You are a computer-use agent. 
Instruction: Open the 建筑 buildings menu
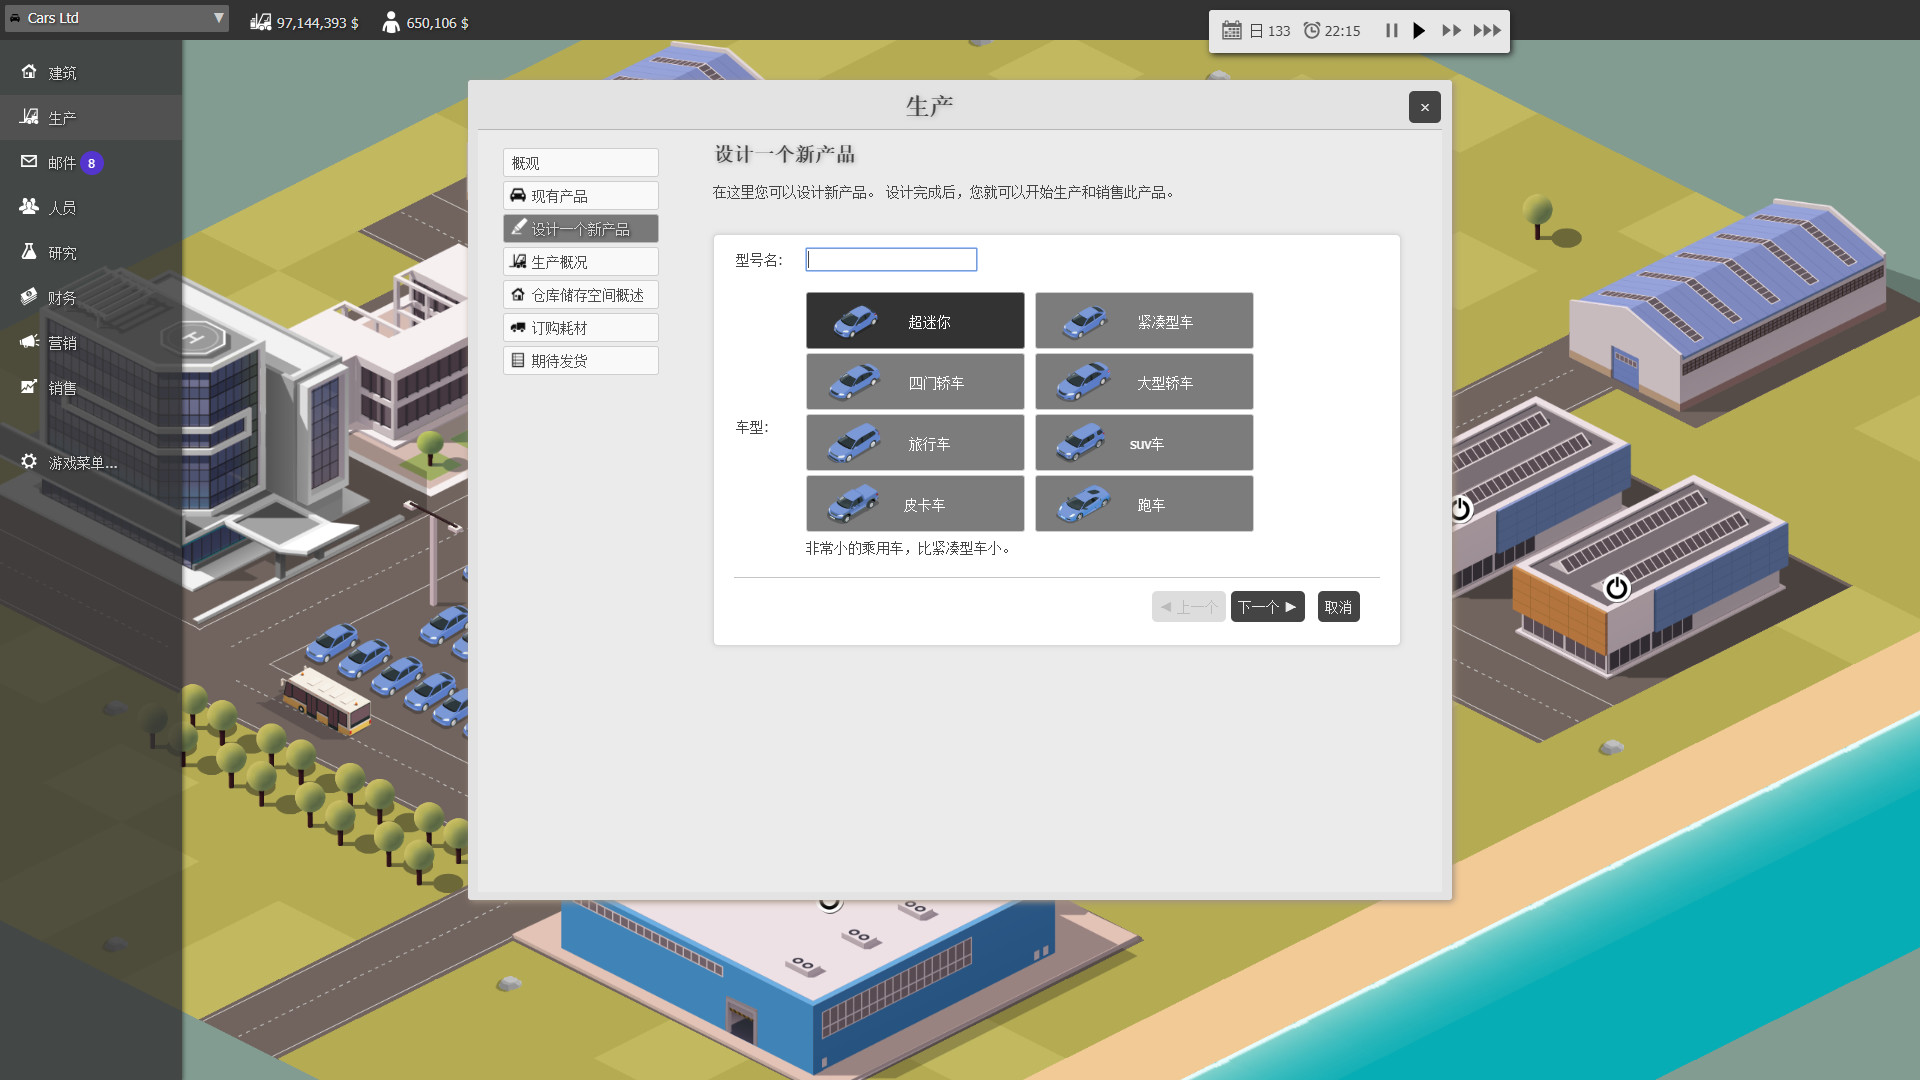[x=91, y=72]
